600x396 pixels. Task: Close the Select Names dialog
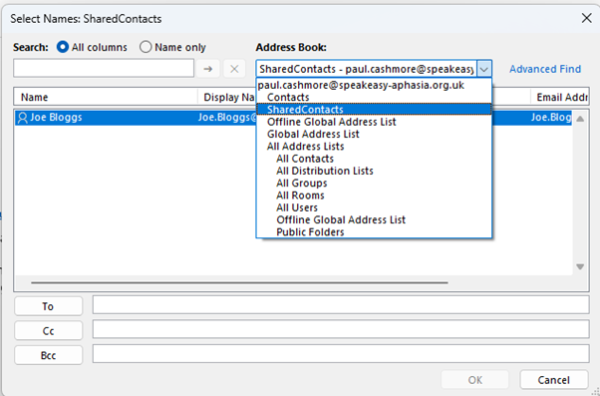(586, 18)
